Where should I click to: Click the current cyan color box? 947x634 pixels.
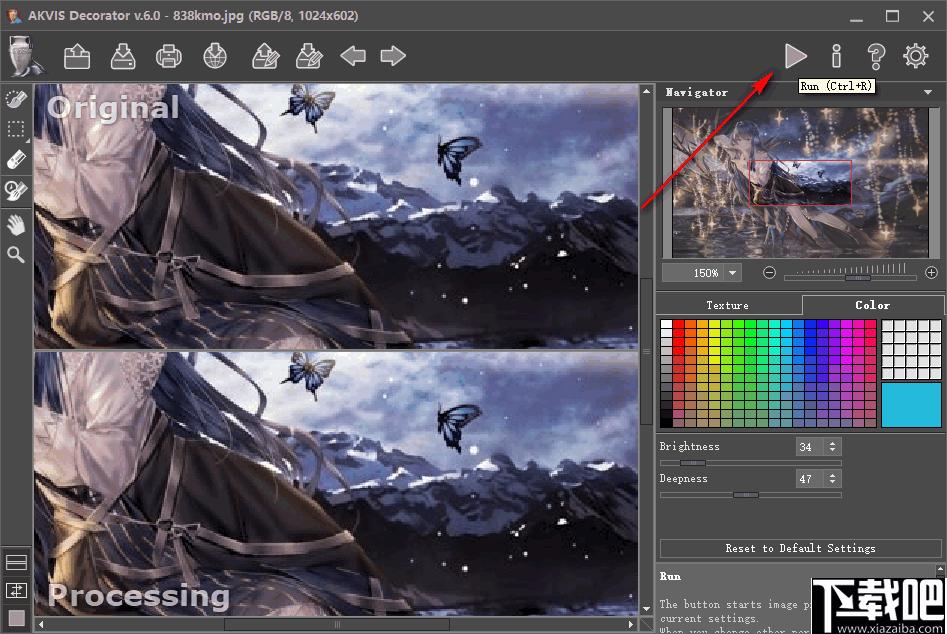pos(911,405)
